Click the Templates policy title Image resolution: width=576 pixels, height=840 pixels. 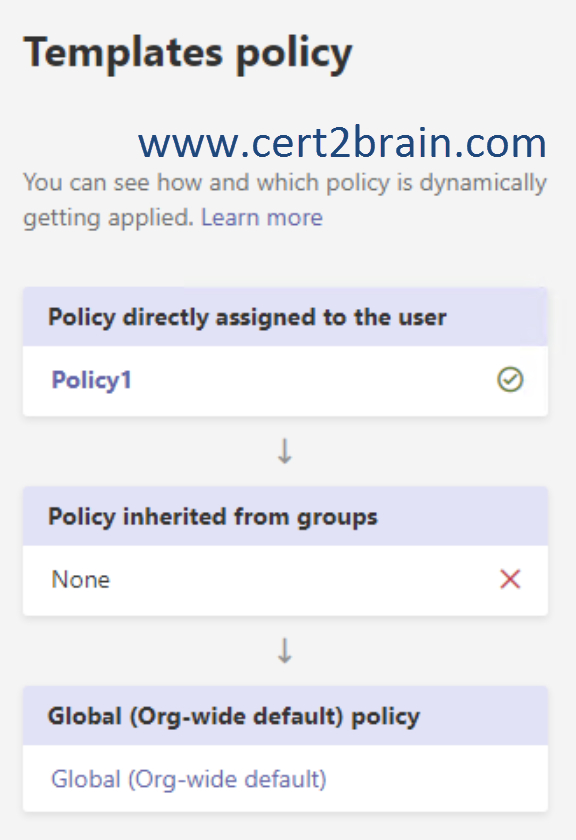tap(188, 54)
